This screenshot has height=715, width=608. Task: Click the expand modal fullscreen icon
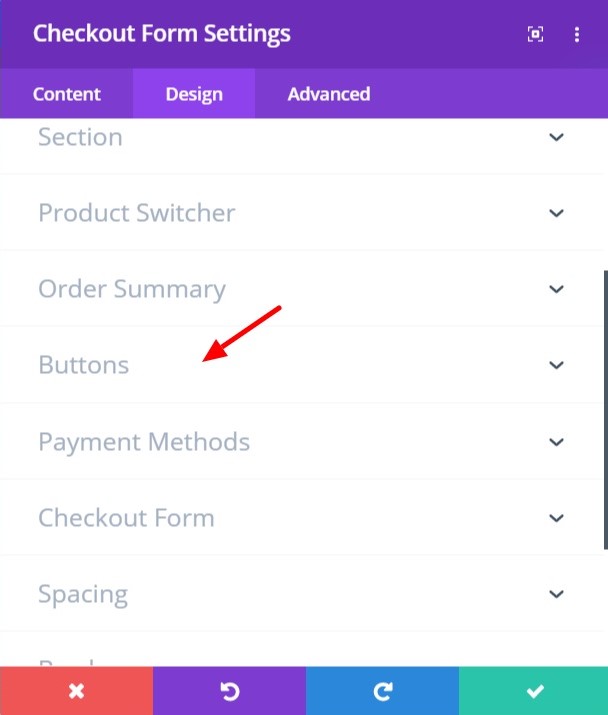535,34
